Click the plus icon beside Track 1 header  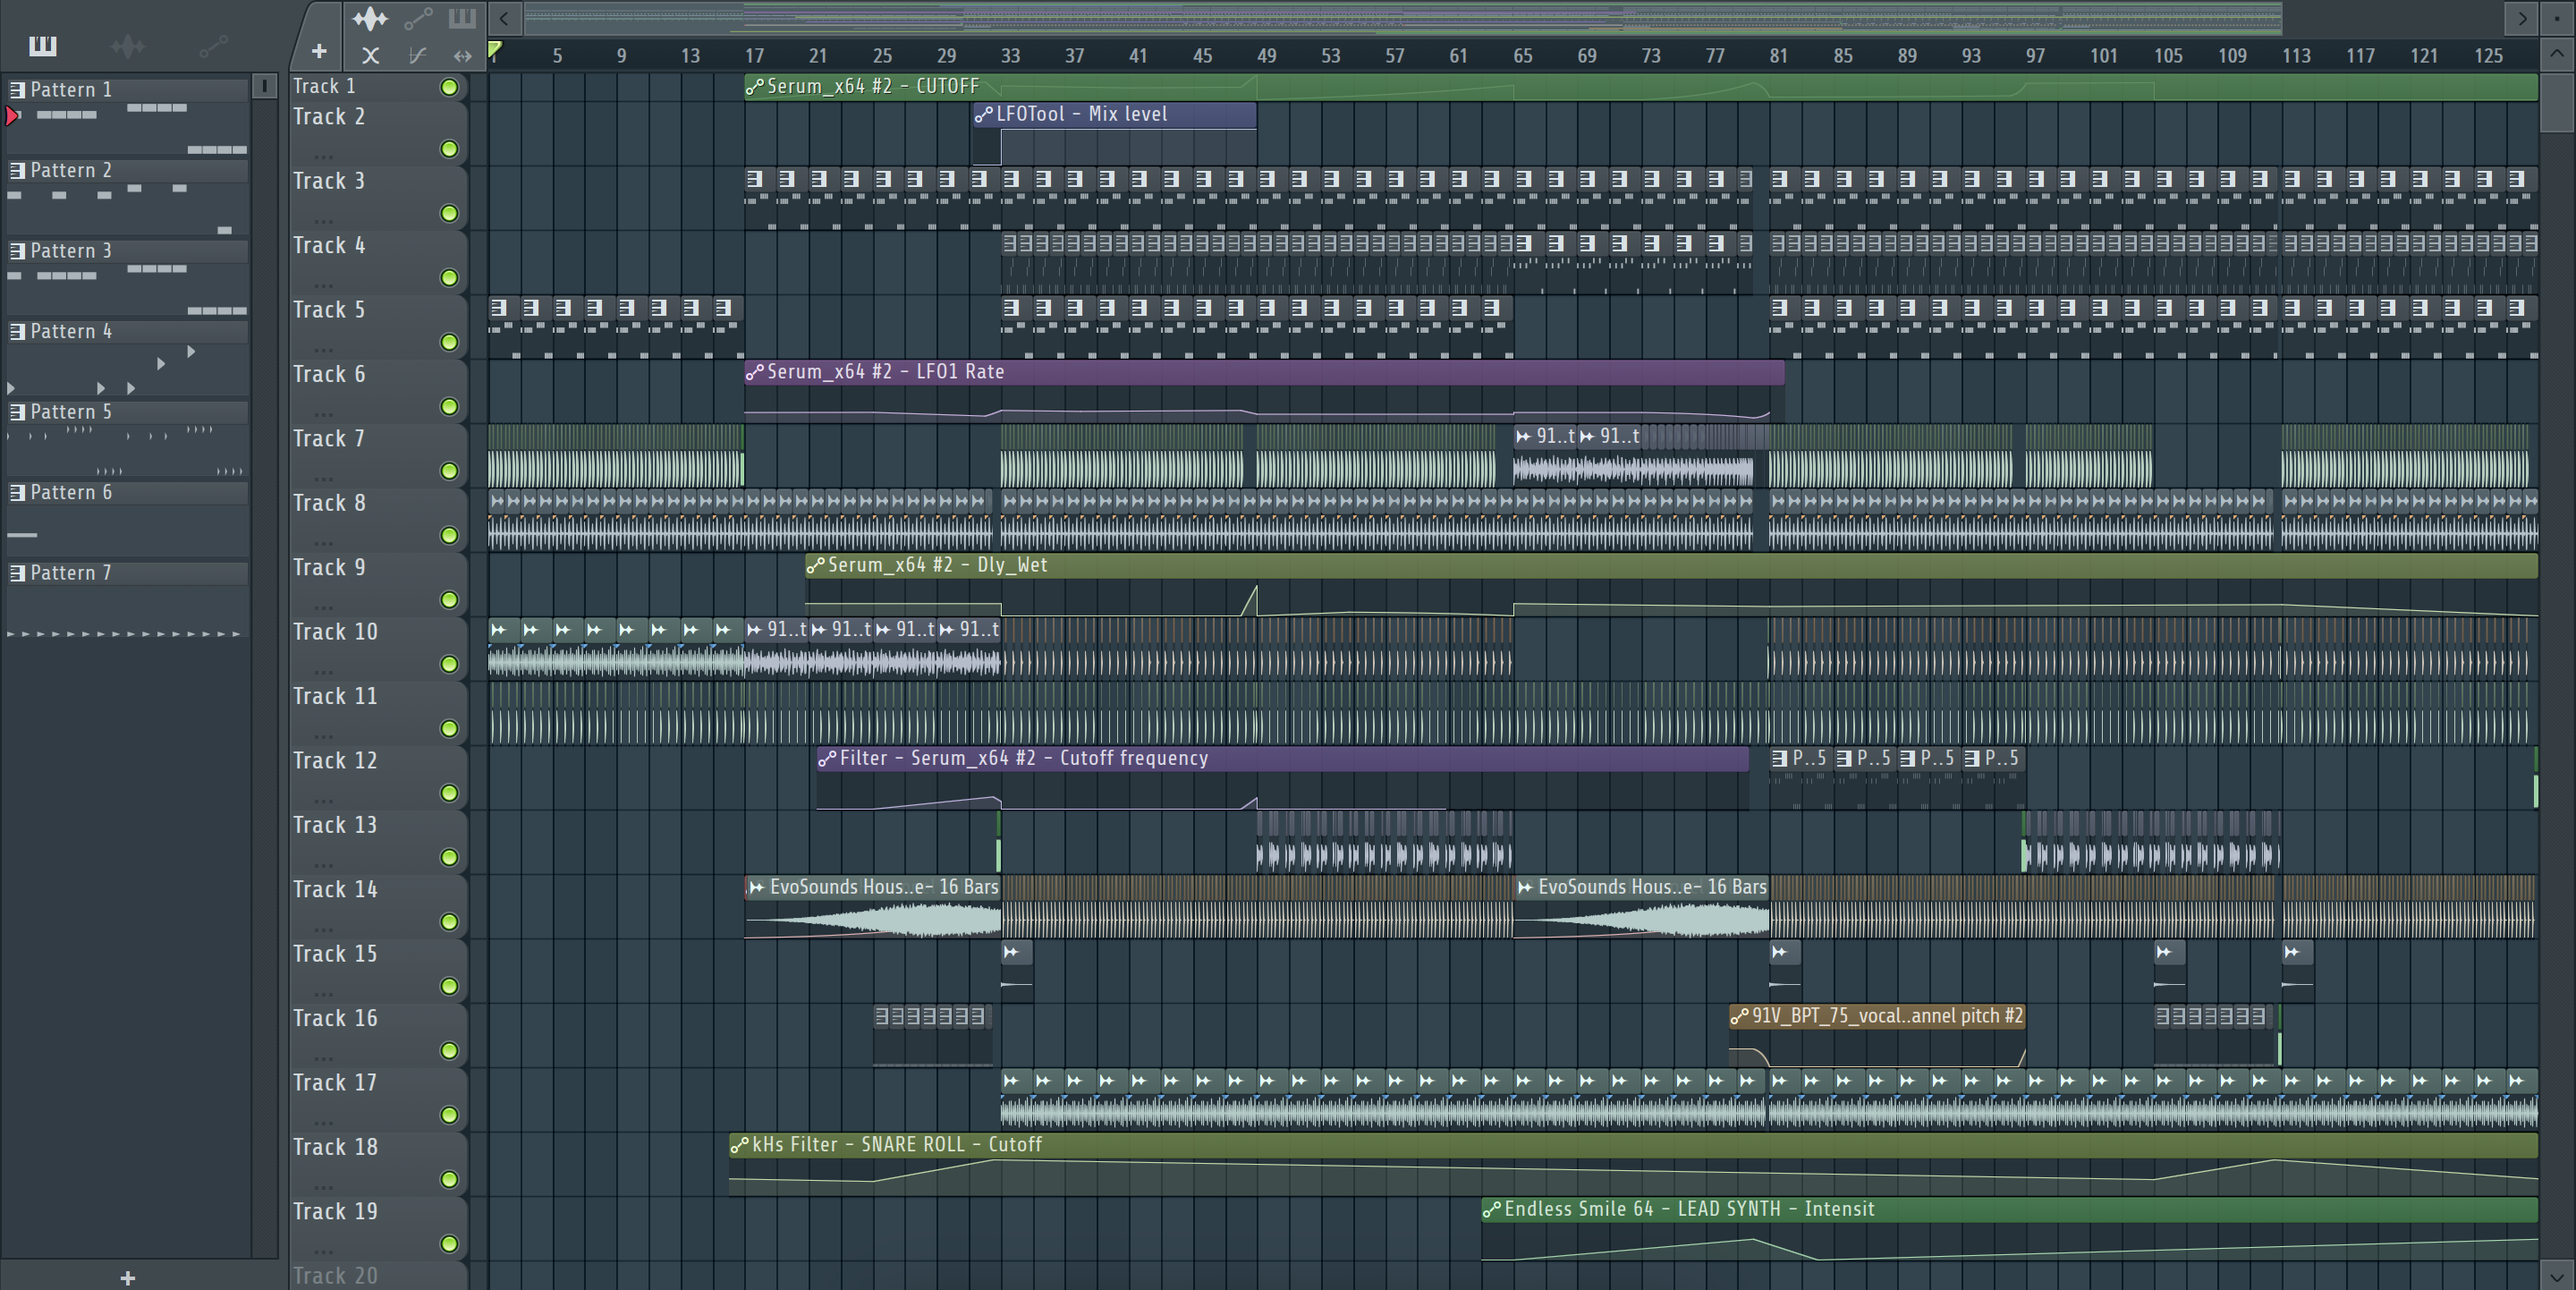[319, 51]
